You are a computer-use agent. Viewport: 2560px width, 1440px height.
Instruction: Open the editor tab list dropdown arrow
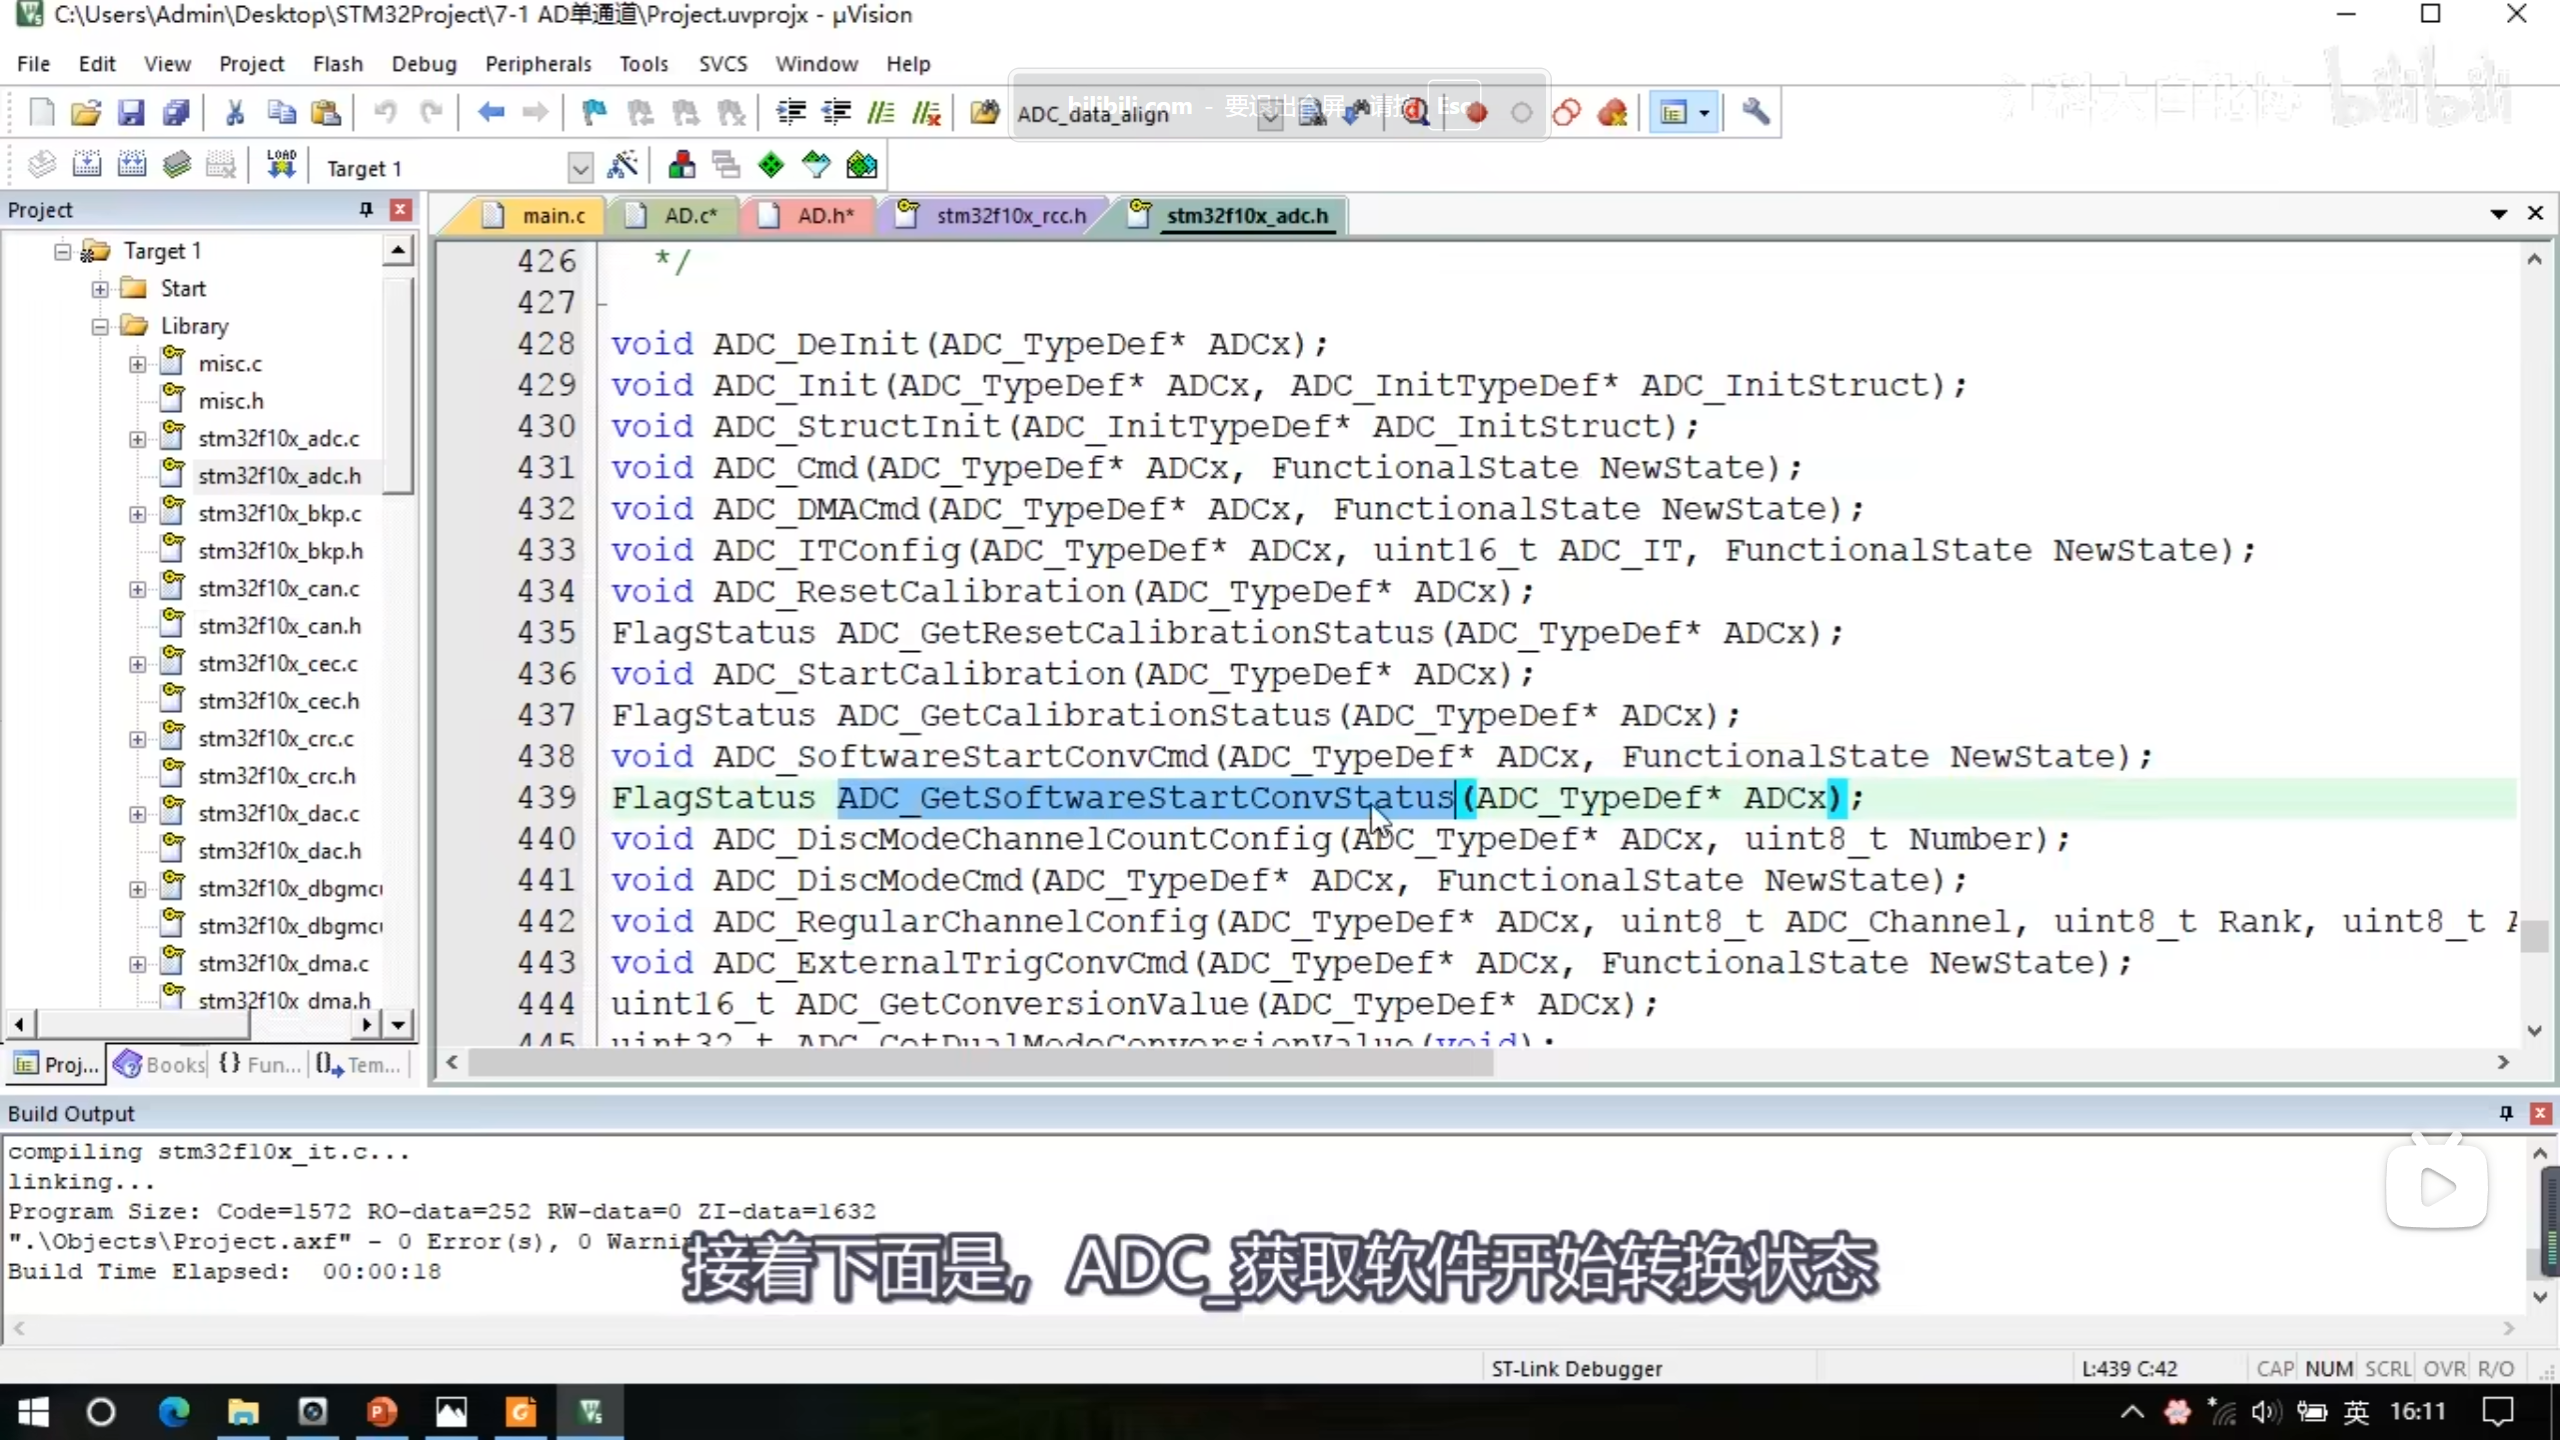2499,214
